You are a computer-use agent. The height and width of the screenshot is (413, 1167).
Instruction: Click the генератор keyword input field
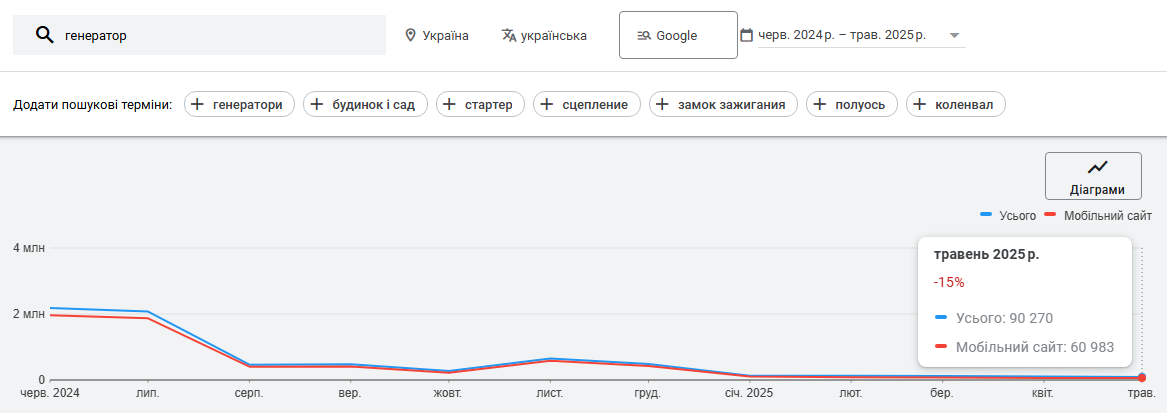coord(199,35)
